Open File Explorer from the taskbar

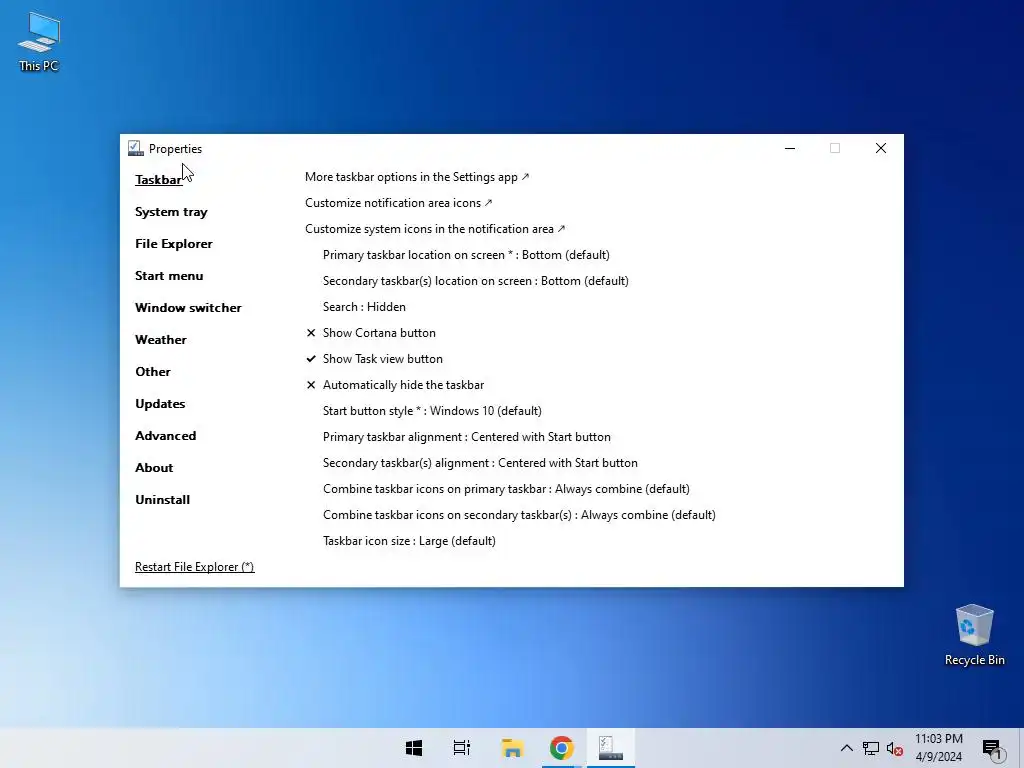(x=512, y=748)
